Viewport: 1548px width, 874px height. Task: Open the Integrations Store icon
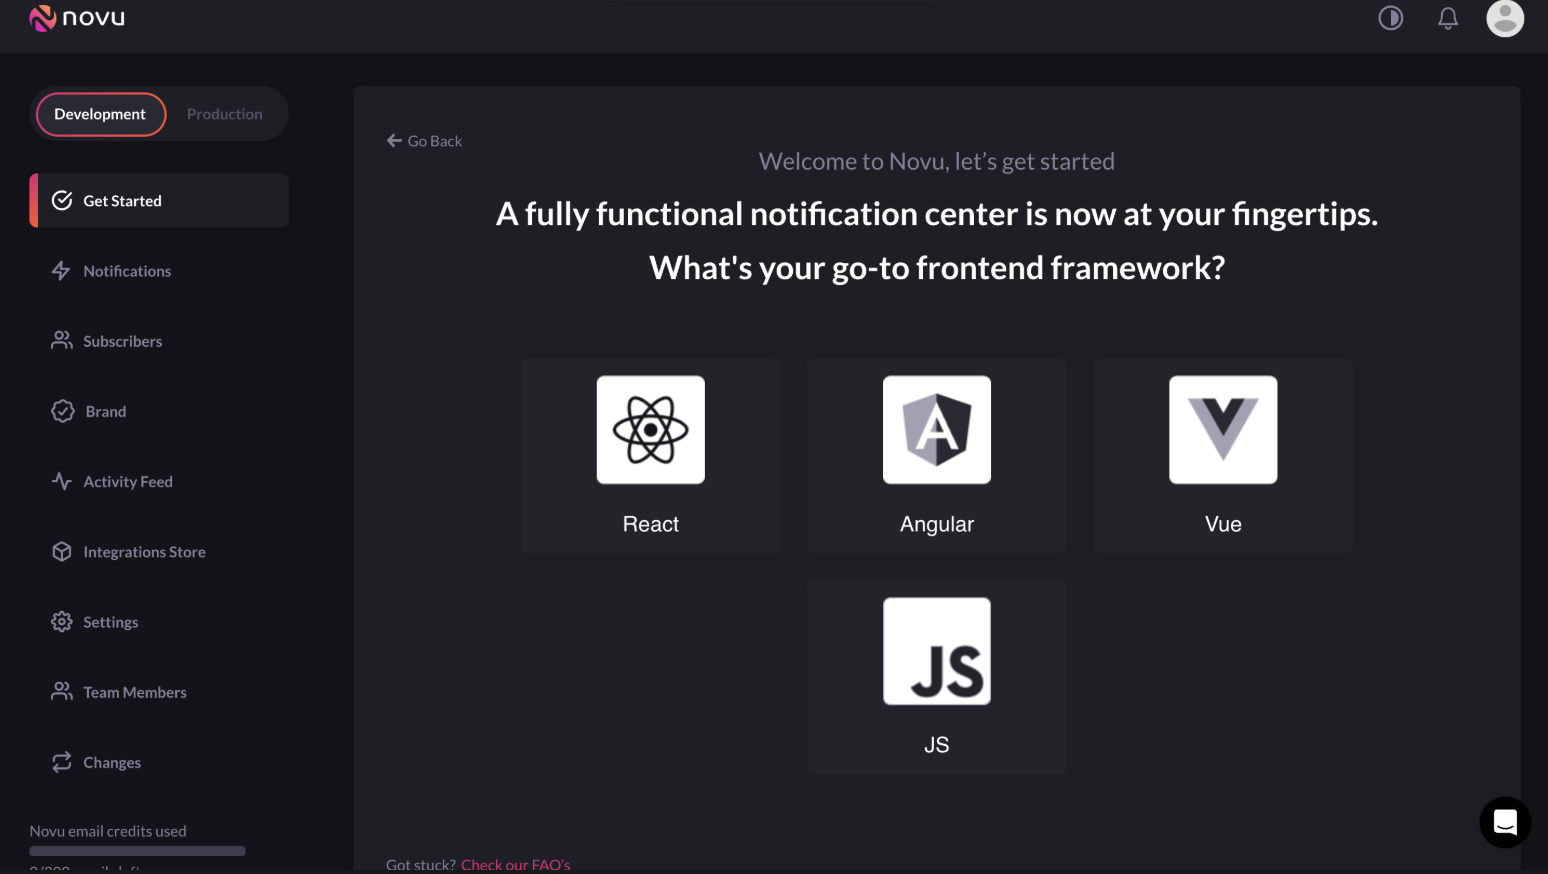(62, 551)
